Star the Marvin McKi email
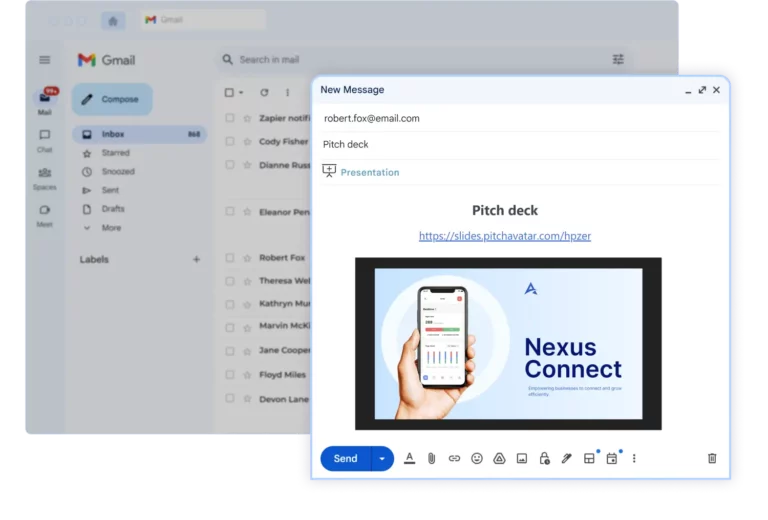Screen dimensions: 768x520 pyautogui.click(x=247, y=328)
